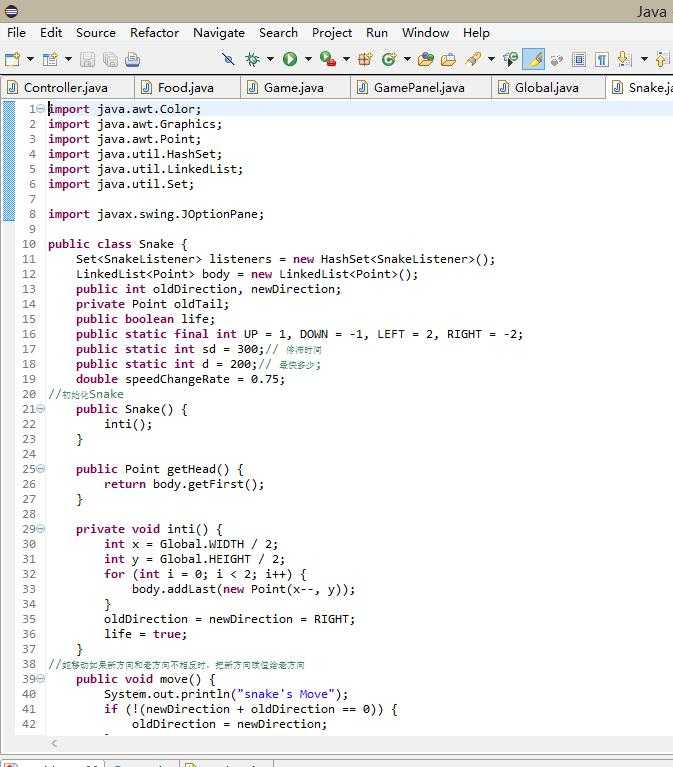Click the New wizard icon
Viewport: 673px width, 767px height.
point(12,59)
